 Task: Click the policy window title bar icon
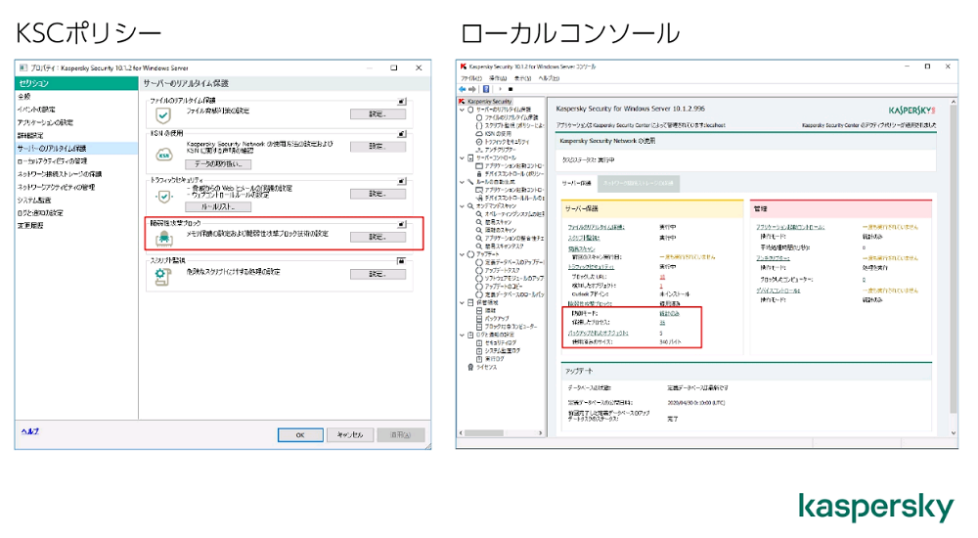(x=23, y=67)
